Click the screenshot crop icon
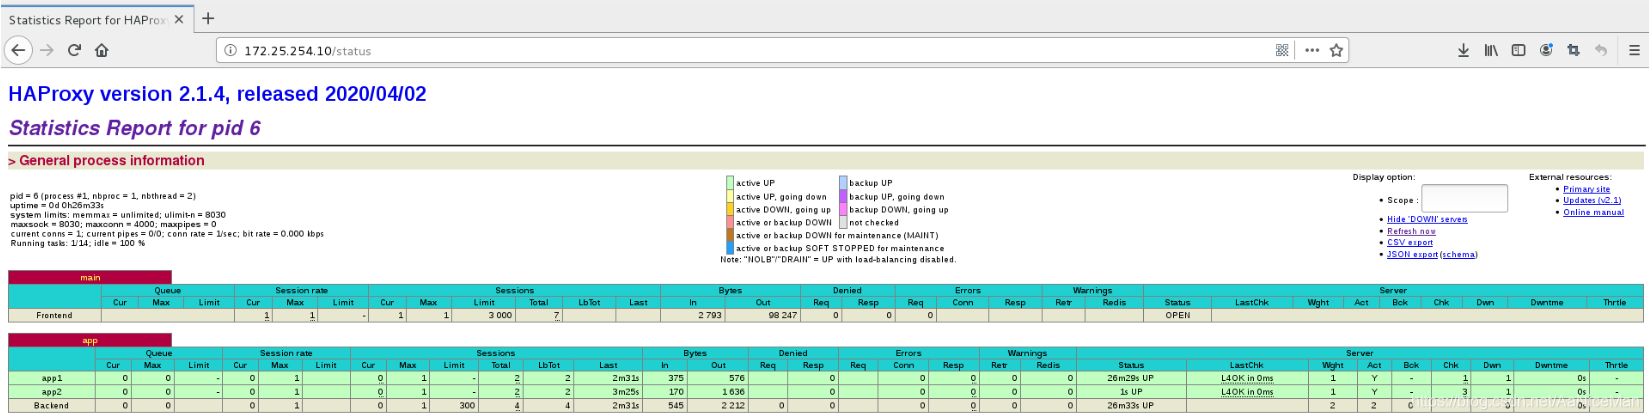Viewport: 1649px width, 420px height. [x=1573, y=50]
